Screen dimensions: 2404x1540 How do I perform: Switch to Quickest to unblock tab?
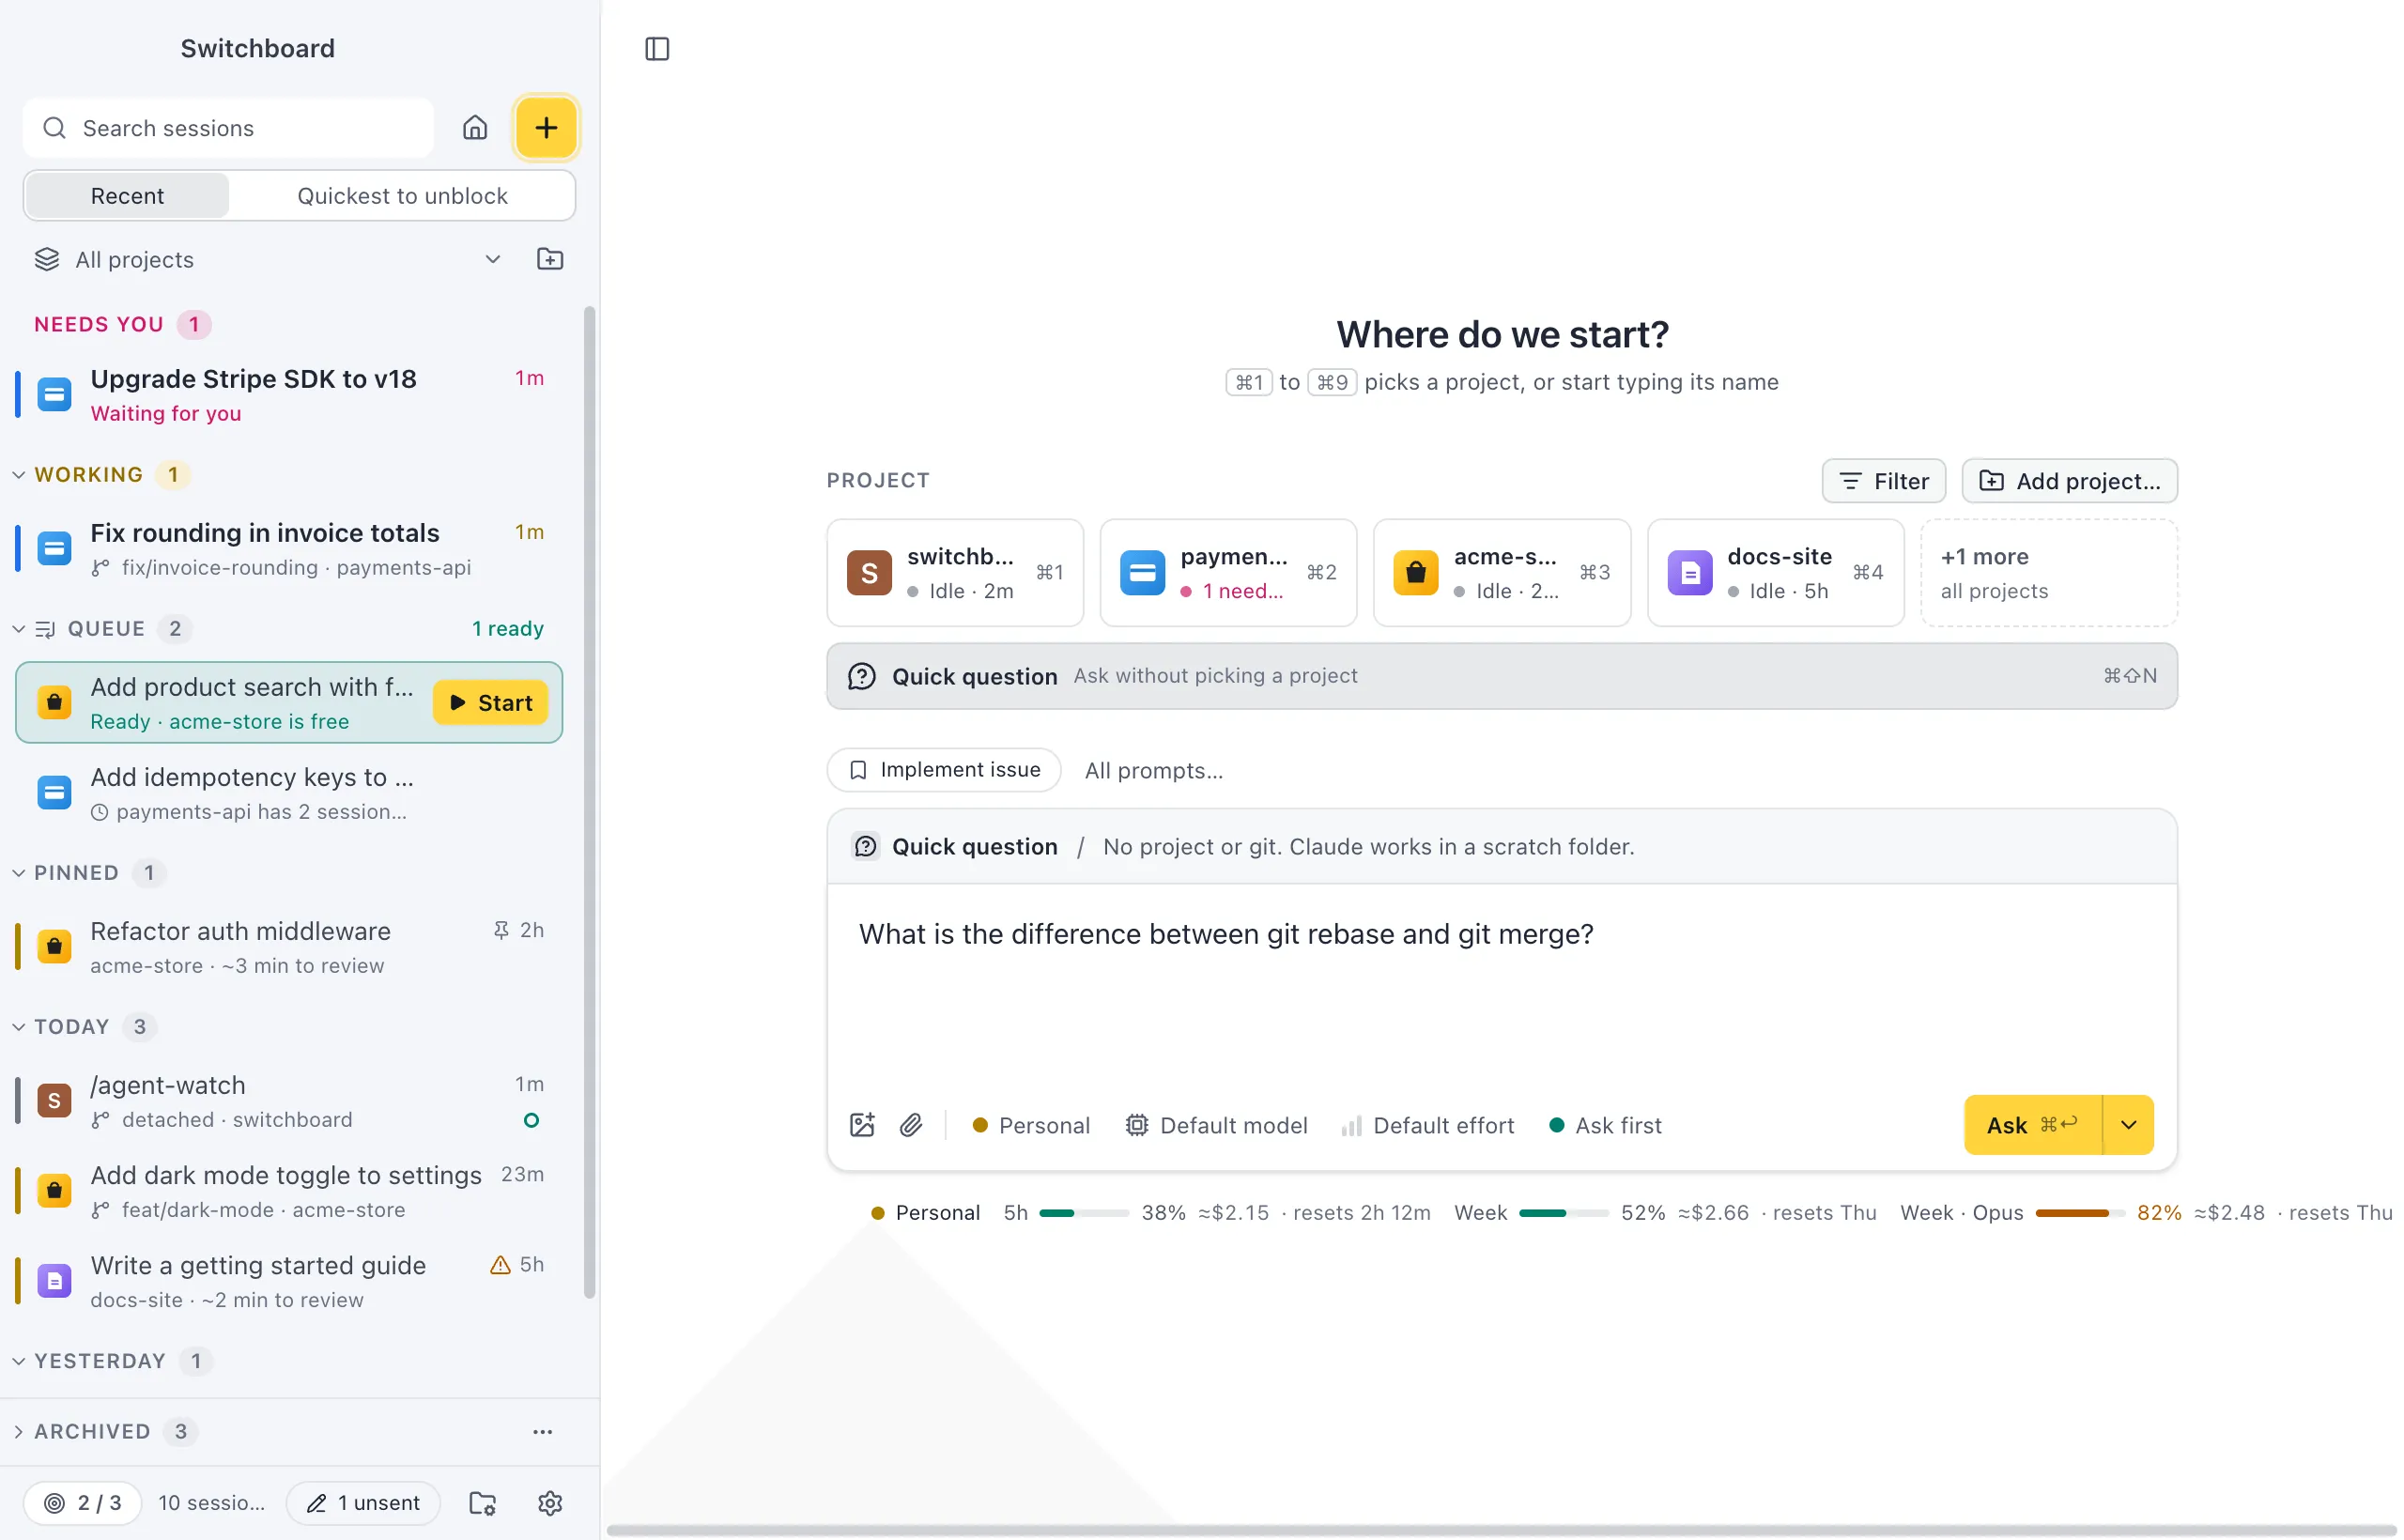pyautogui.click(x=402, y=196)
